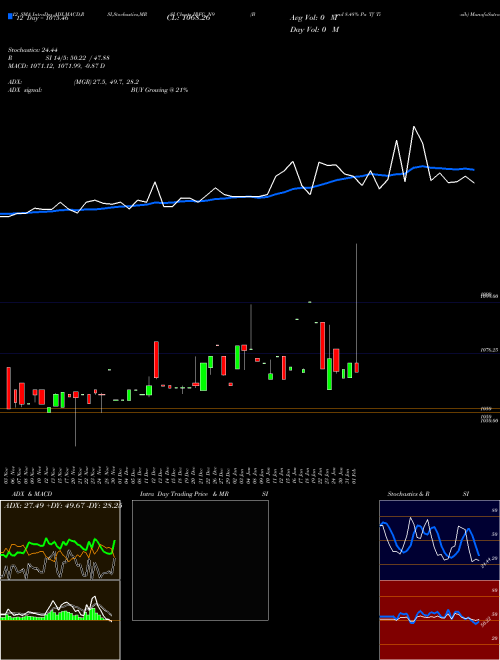Open the red RSI oscillator panel

439,620
